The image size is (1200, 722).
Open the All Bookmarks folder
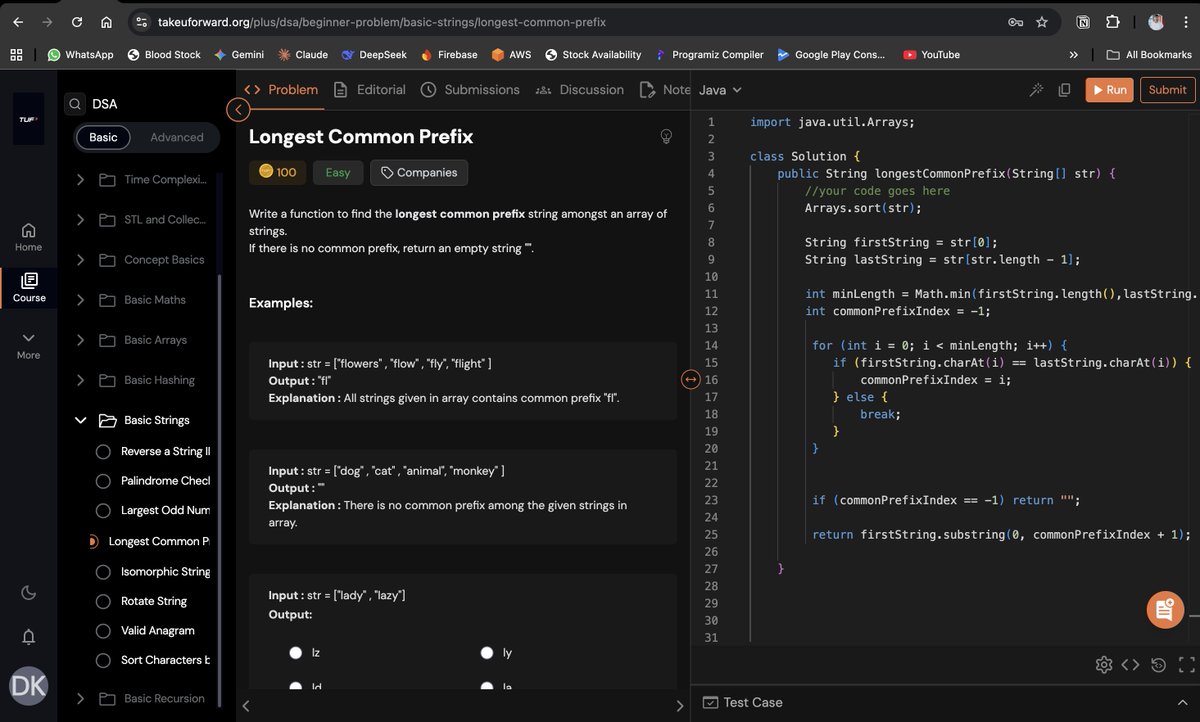coord(1148,54)
